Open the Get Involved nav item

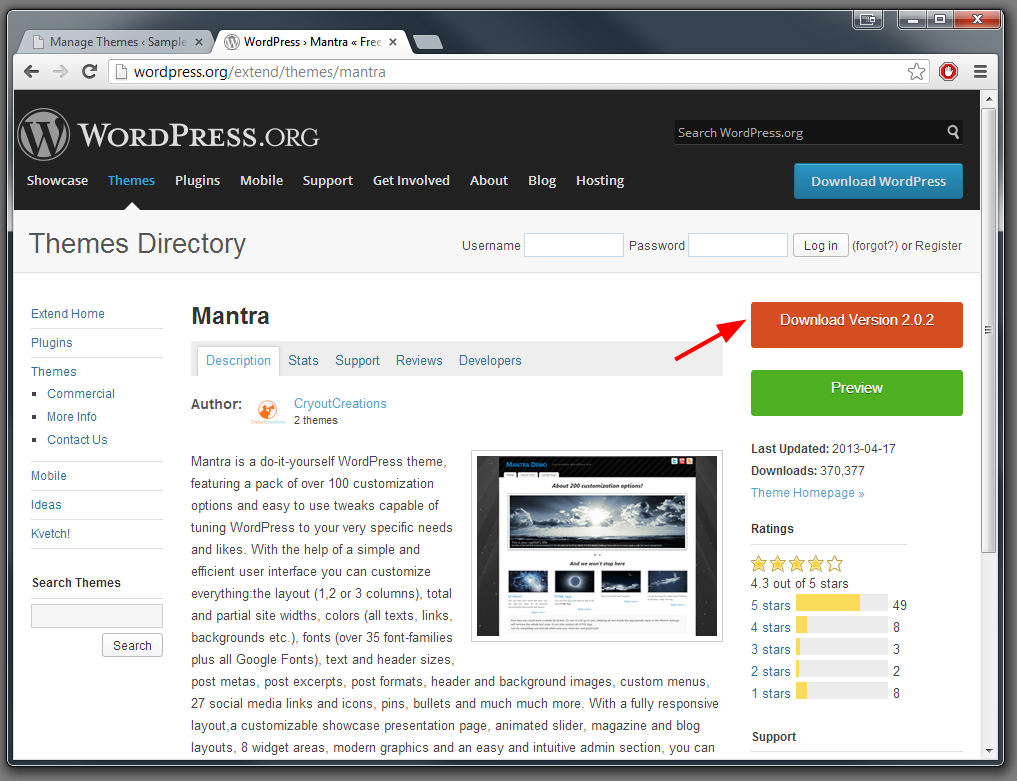coord(411,180)
